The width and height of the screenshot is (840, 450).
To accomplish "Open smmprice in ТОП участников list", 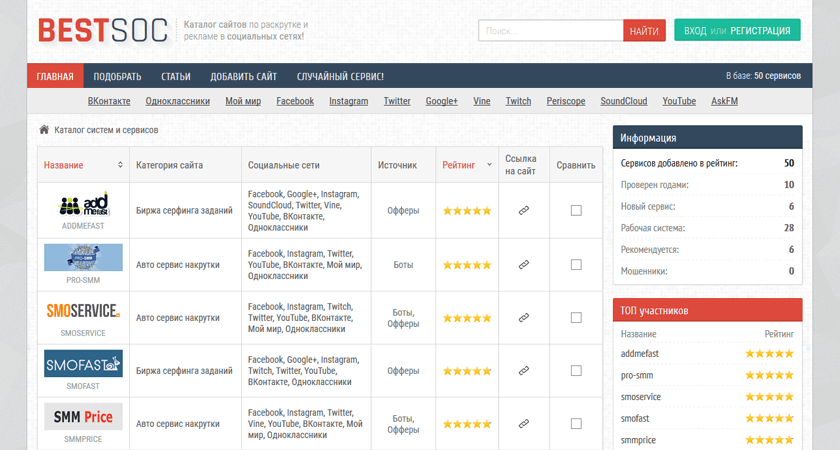I will pos(638,440).
